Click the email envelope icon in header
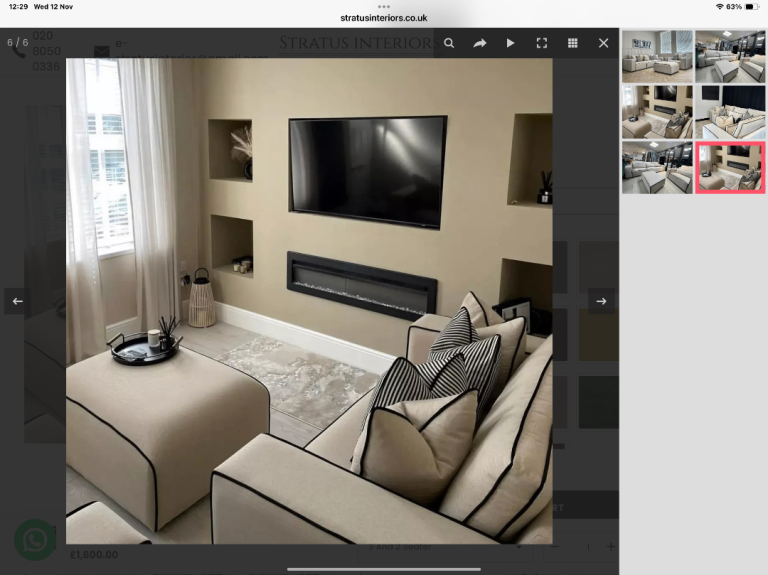Viewport: 768px width, 575px height. click(102, 51)
